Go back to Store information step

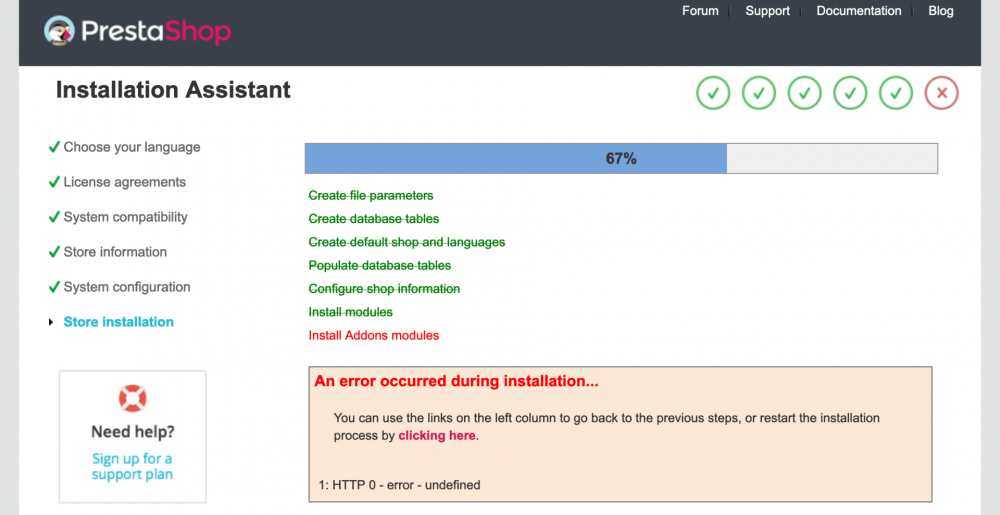(115, 252)
